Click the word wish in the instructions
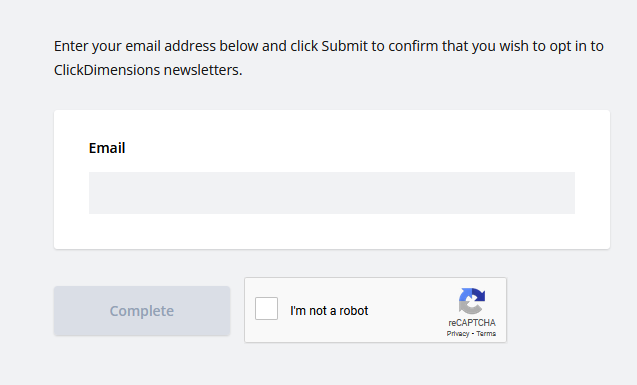Image resolution: width=637 pixels, height=385 pixels. pos(514,46)
